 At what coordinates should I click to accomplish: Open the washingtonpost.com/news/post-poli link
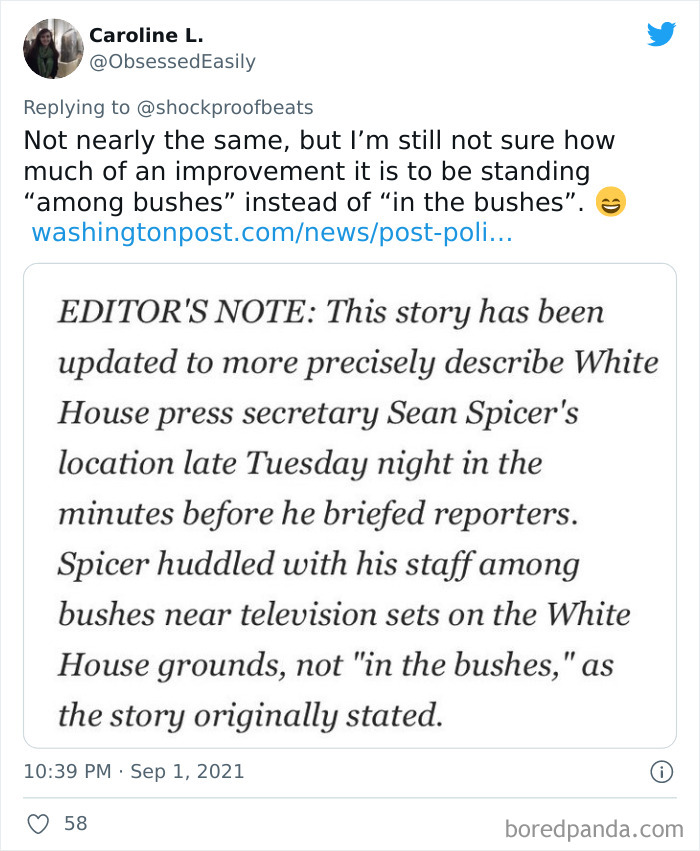271,234
